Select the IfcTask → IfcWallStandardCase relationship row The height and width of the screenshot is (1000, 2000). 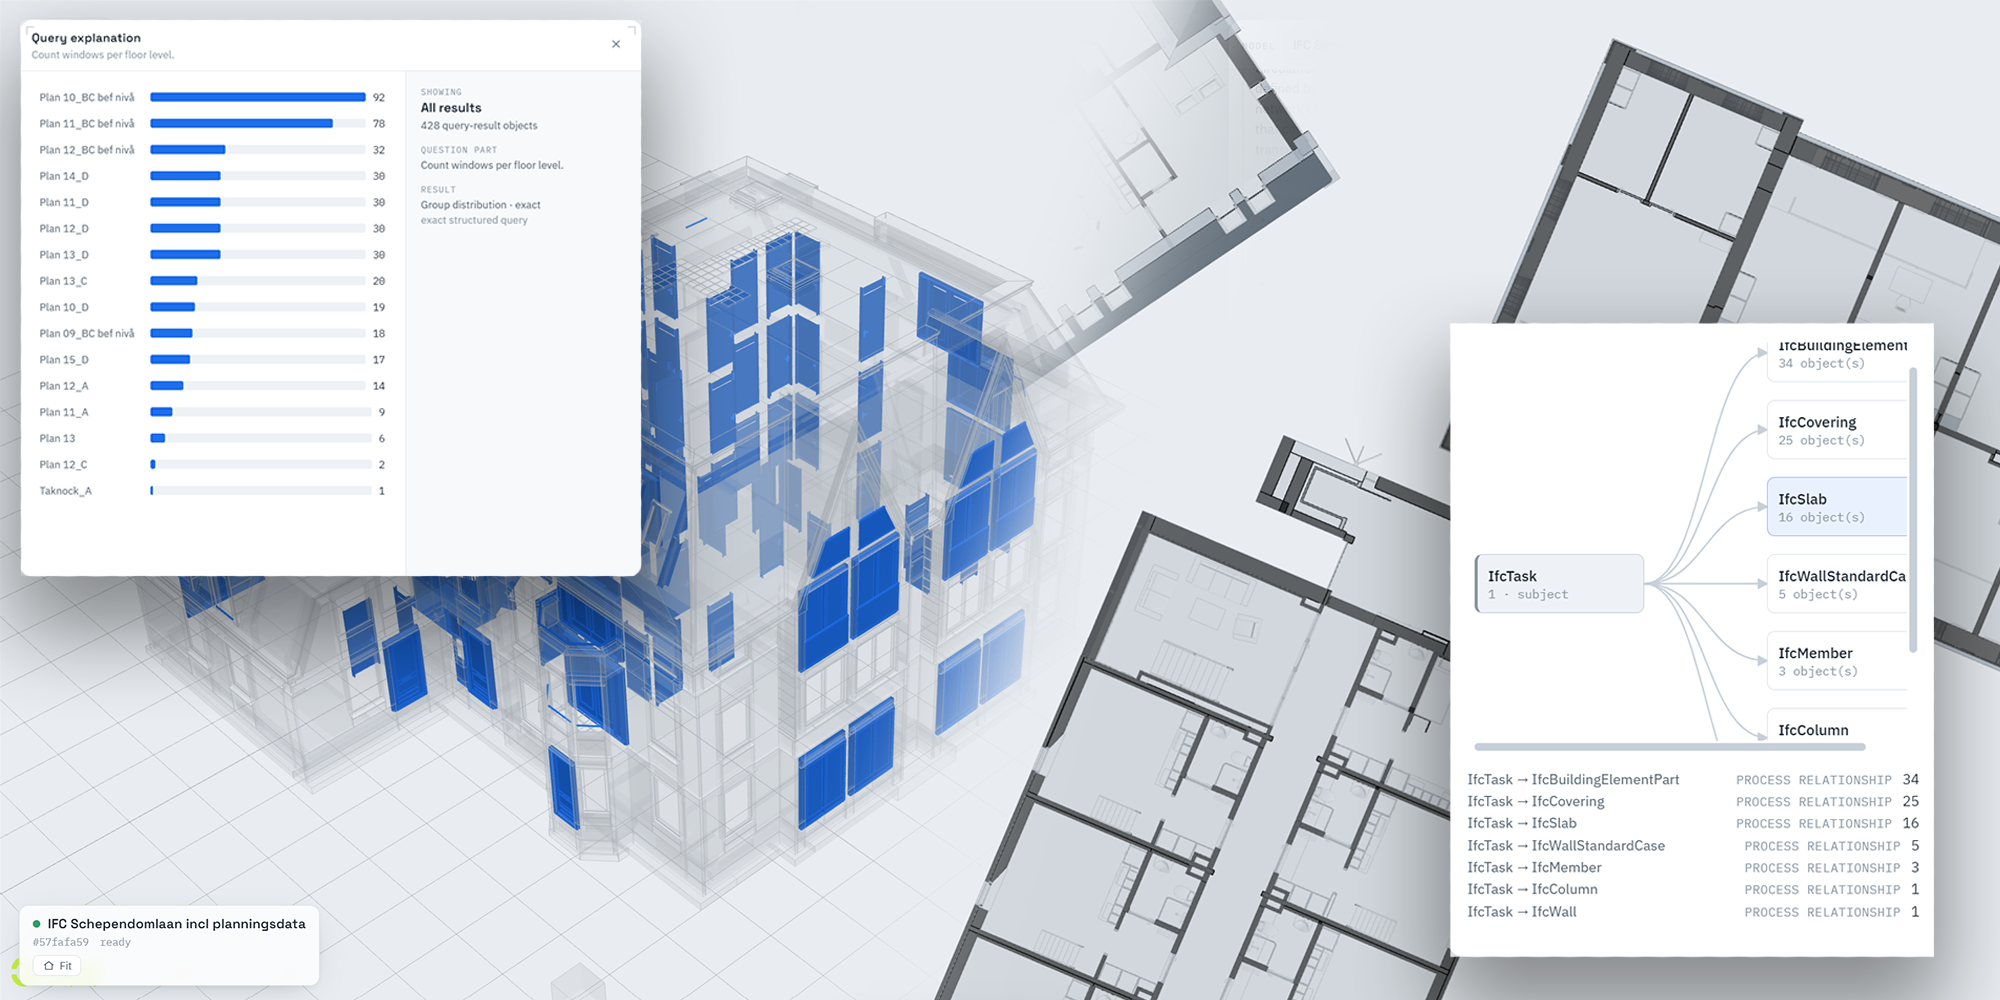point(1693,846)
